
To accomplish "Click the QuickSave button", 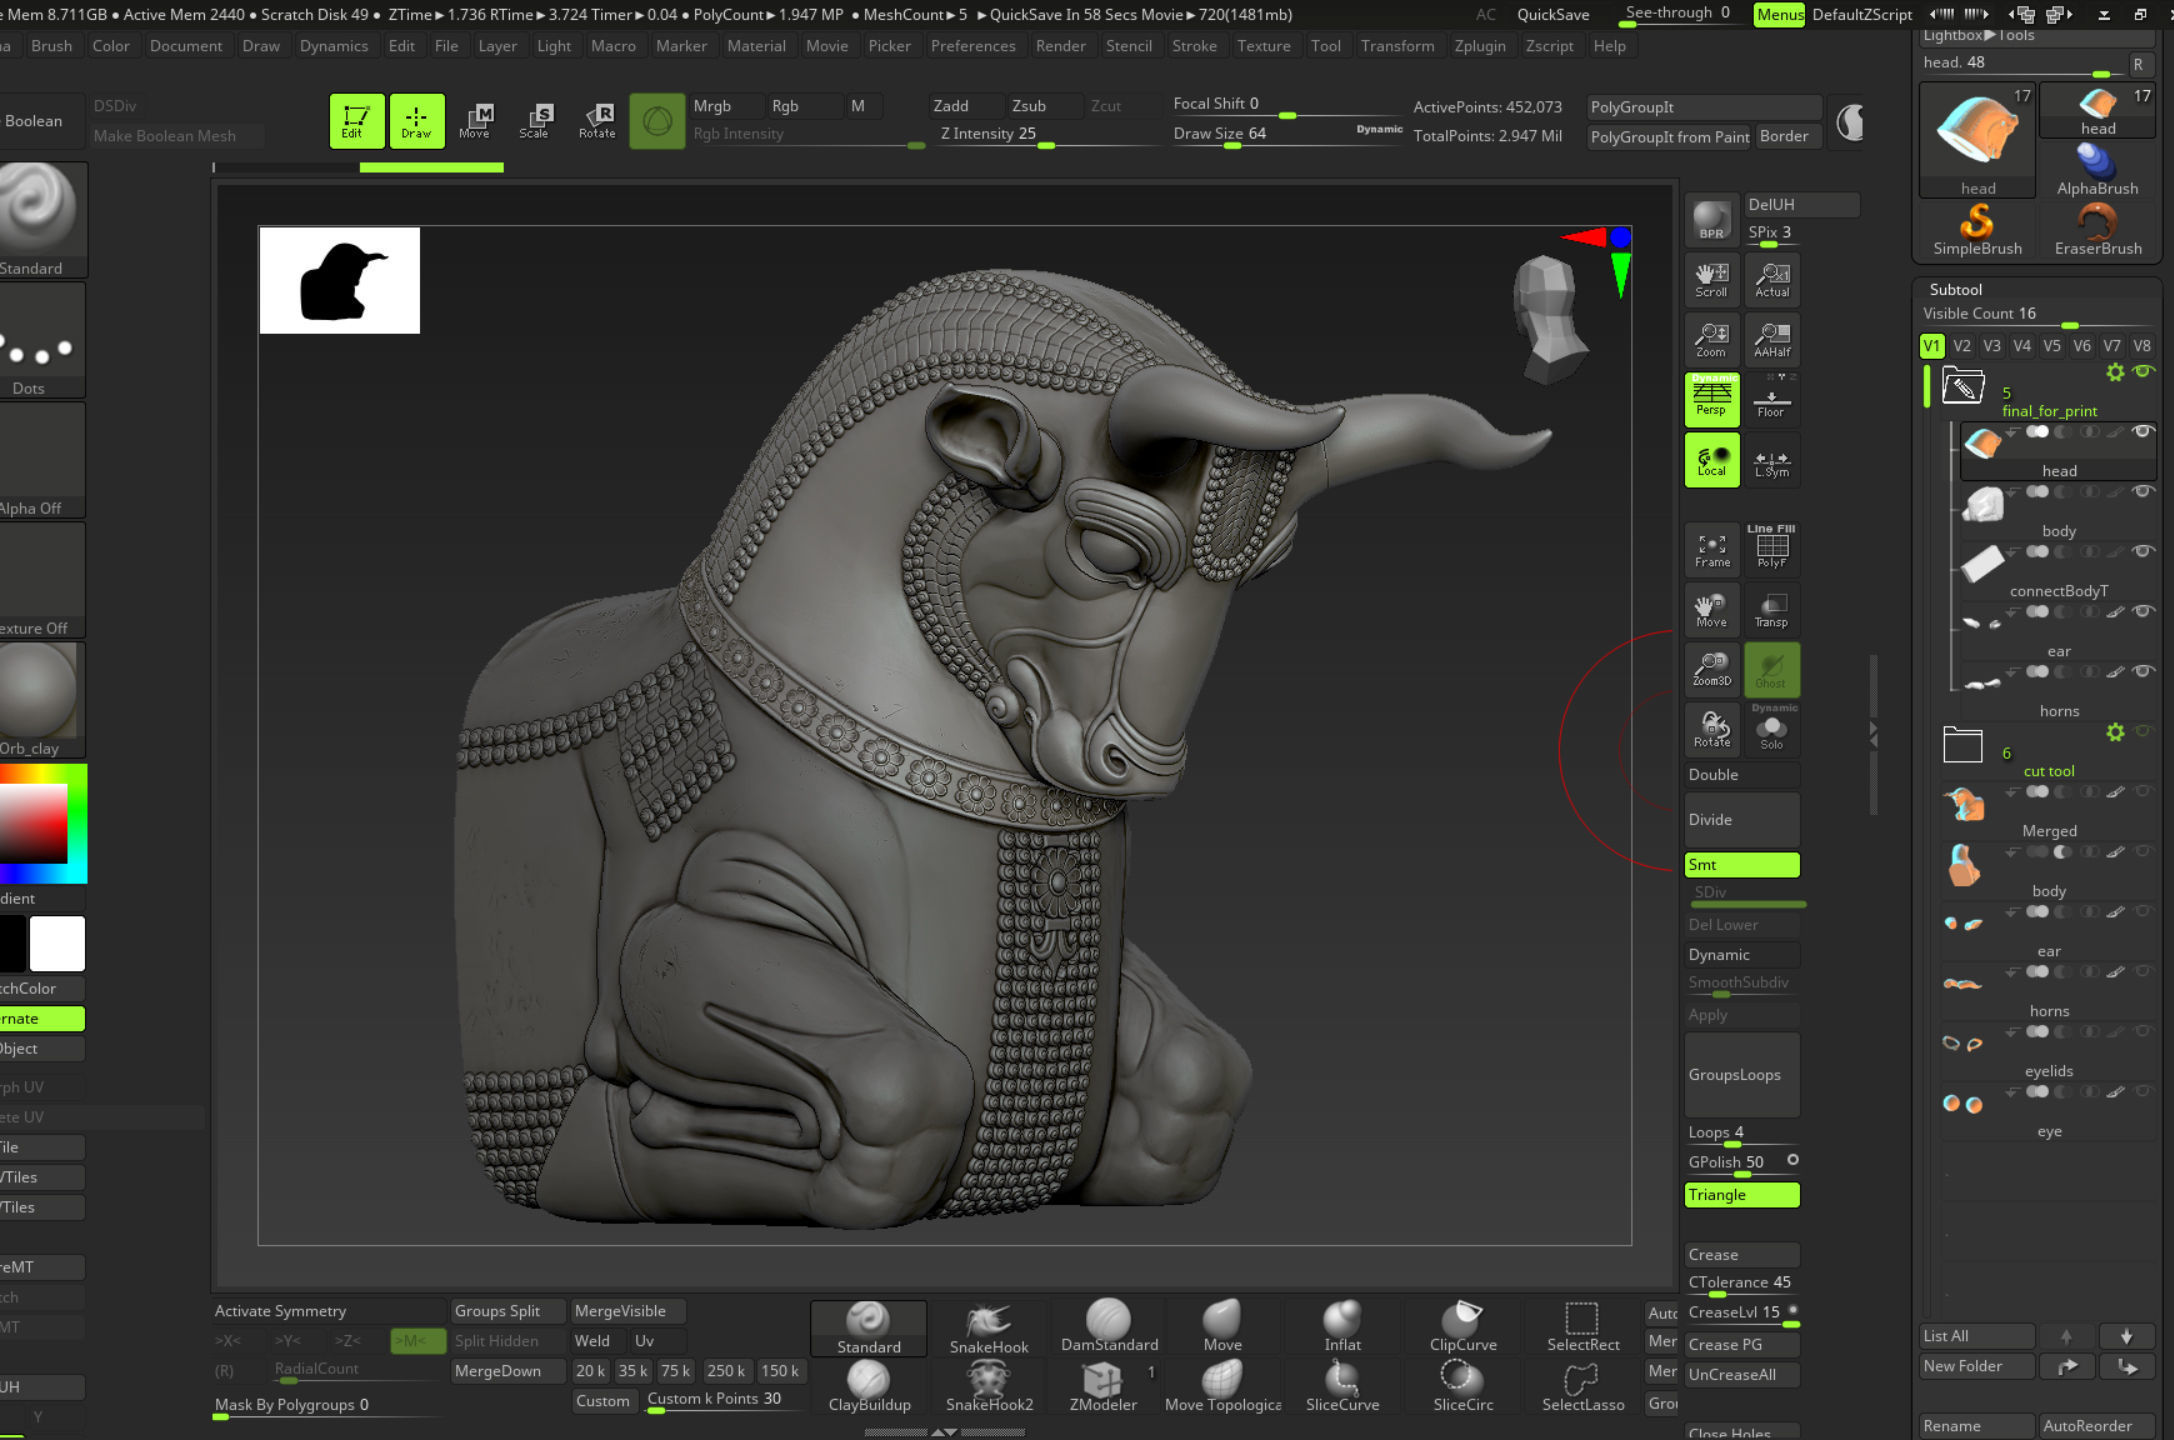I will [1552, 14].
